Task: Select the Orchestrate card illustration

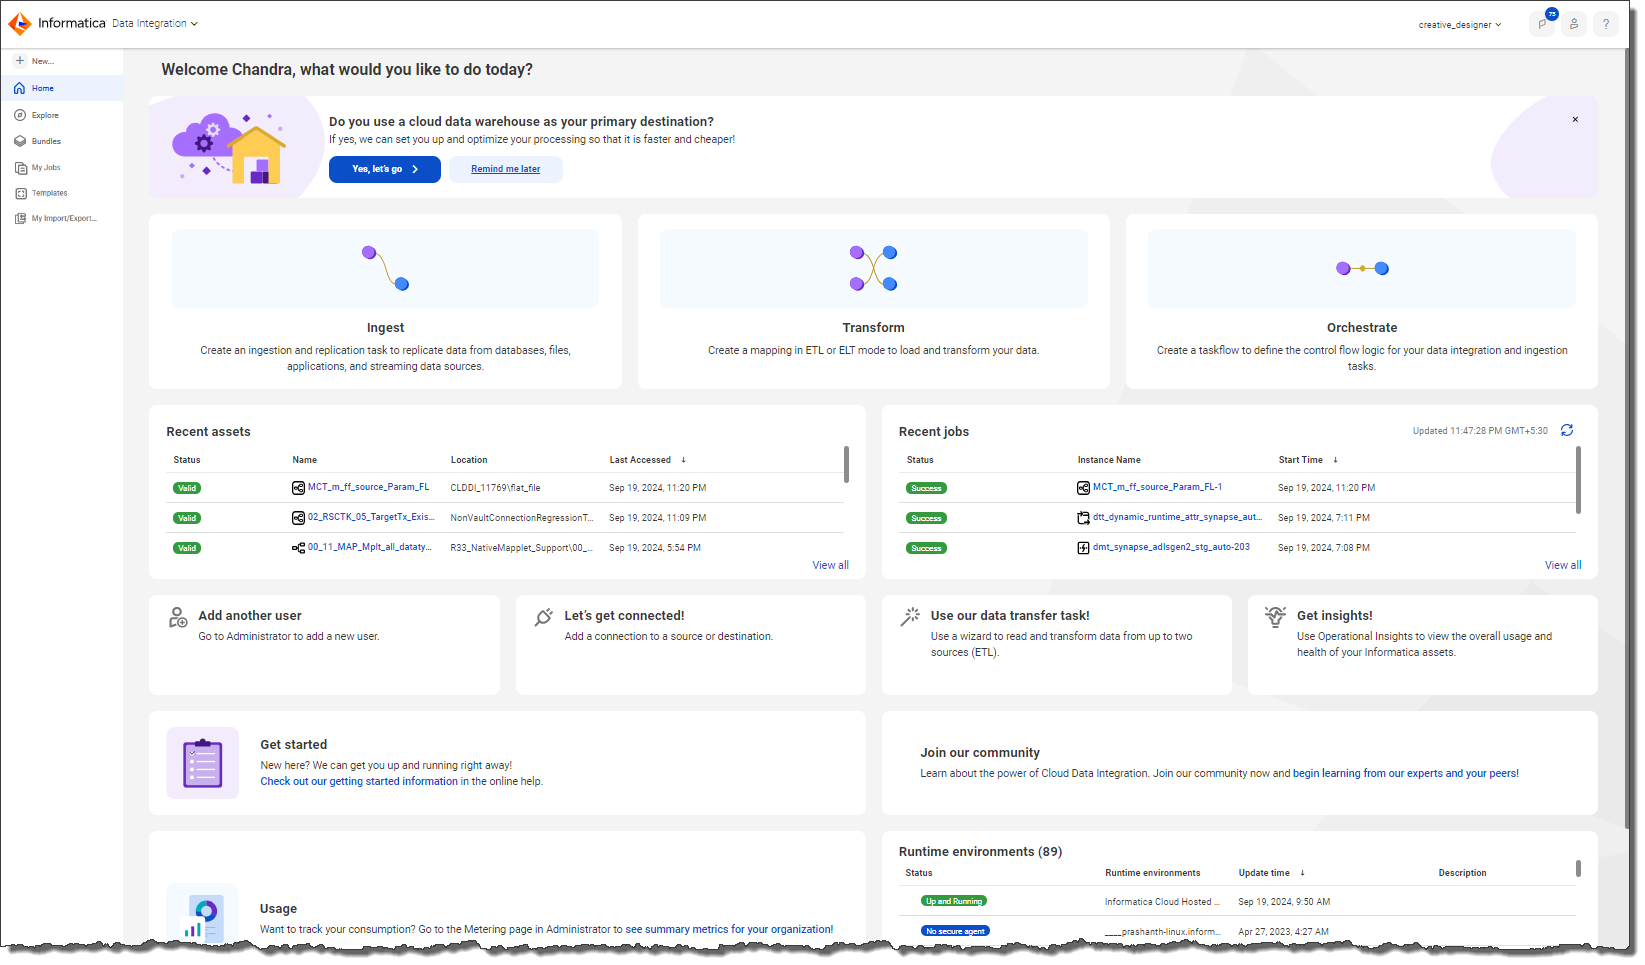Action: point(1361,268)
